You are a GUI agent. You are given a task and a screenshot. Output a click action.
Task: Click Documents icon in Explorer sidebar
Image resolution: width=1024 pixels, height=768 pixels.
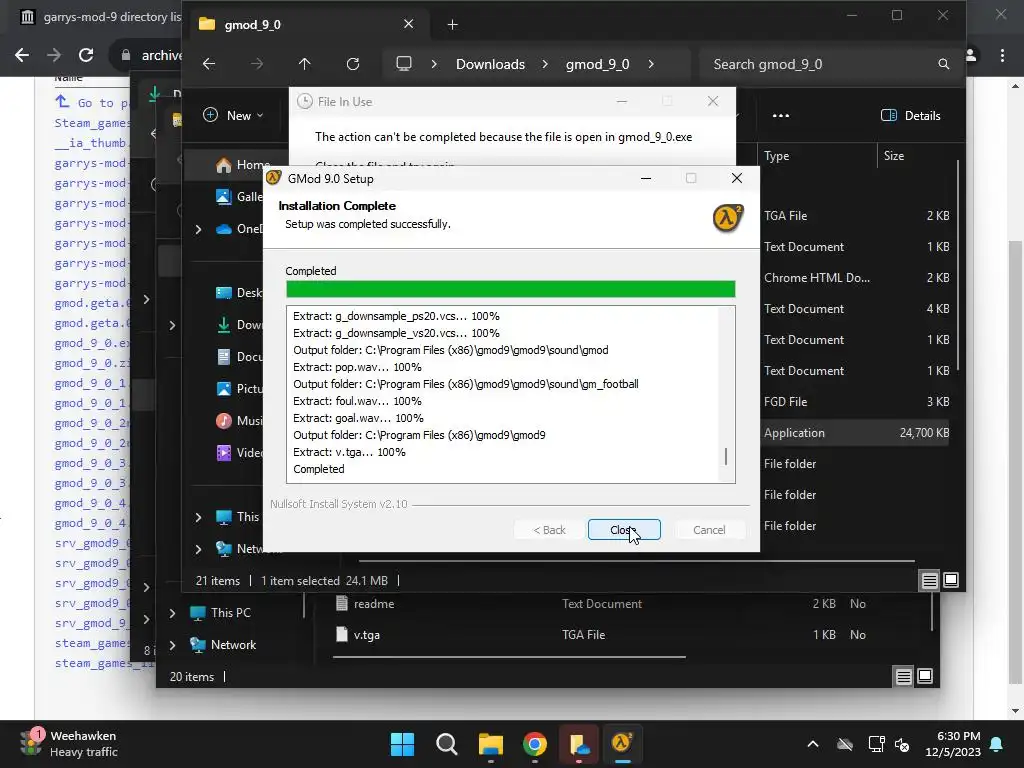223,357
